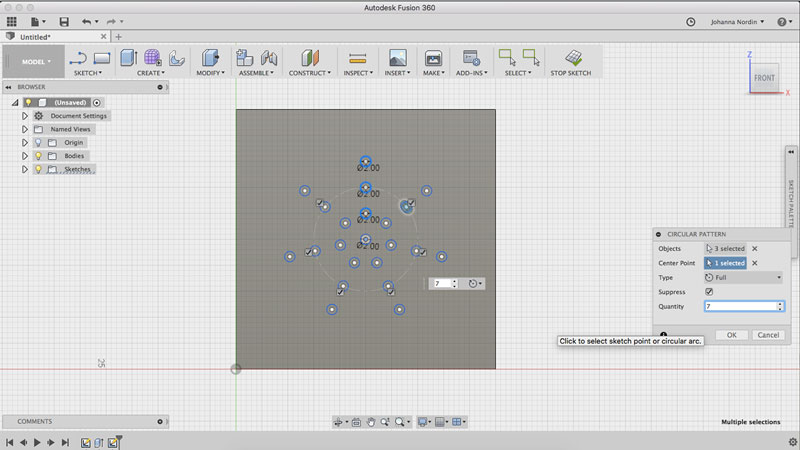Viewport: 800px width, 450px height.
Task: Click the FRONT face of the view cube
Action: 764,78
